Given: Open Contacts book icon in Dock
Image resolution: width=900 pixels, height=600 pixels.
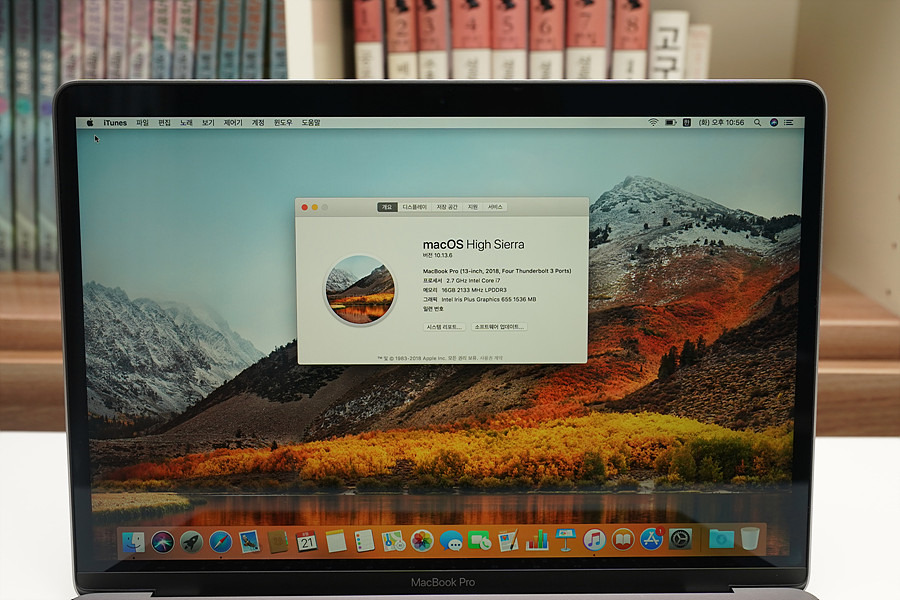Looking at the screenshot, I should point(278,542).
